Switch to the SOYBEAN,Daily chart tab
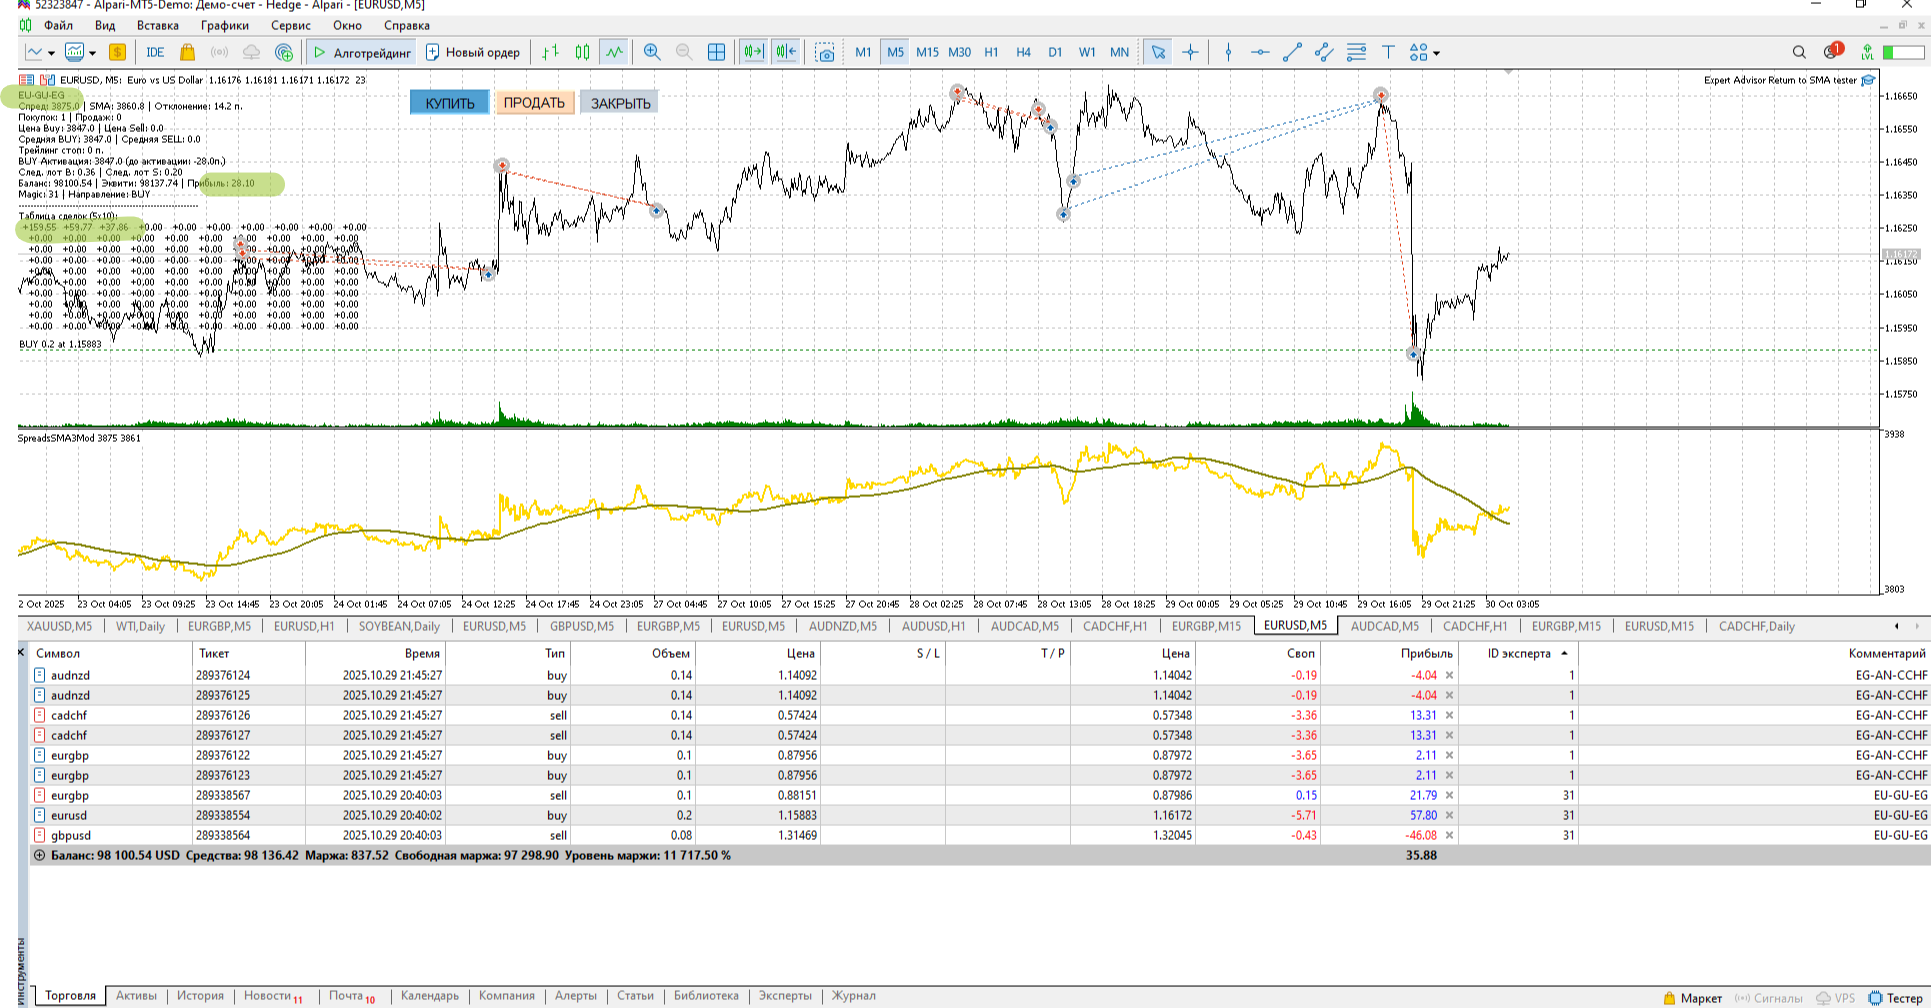Screen dimensions: 1931x1008 [x=399, y=626]
